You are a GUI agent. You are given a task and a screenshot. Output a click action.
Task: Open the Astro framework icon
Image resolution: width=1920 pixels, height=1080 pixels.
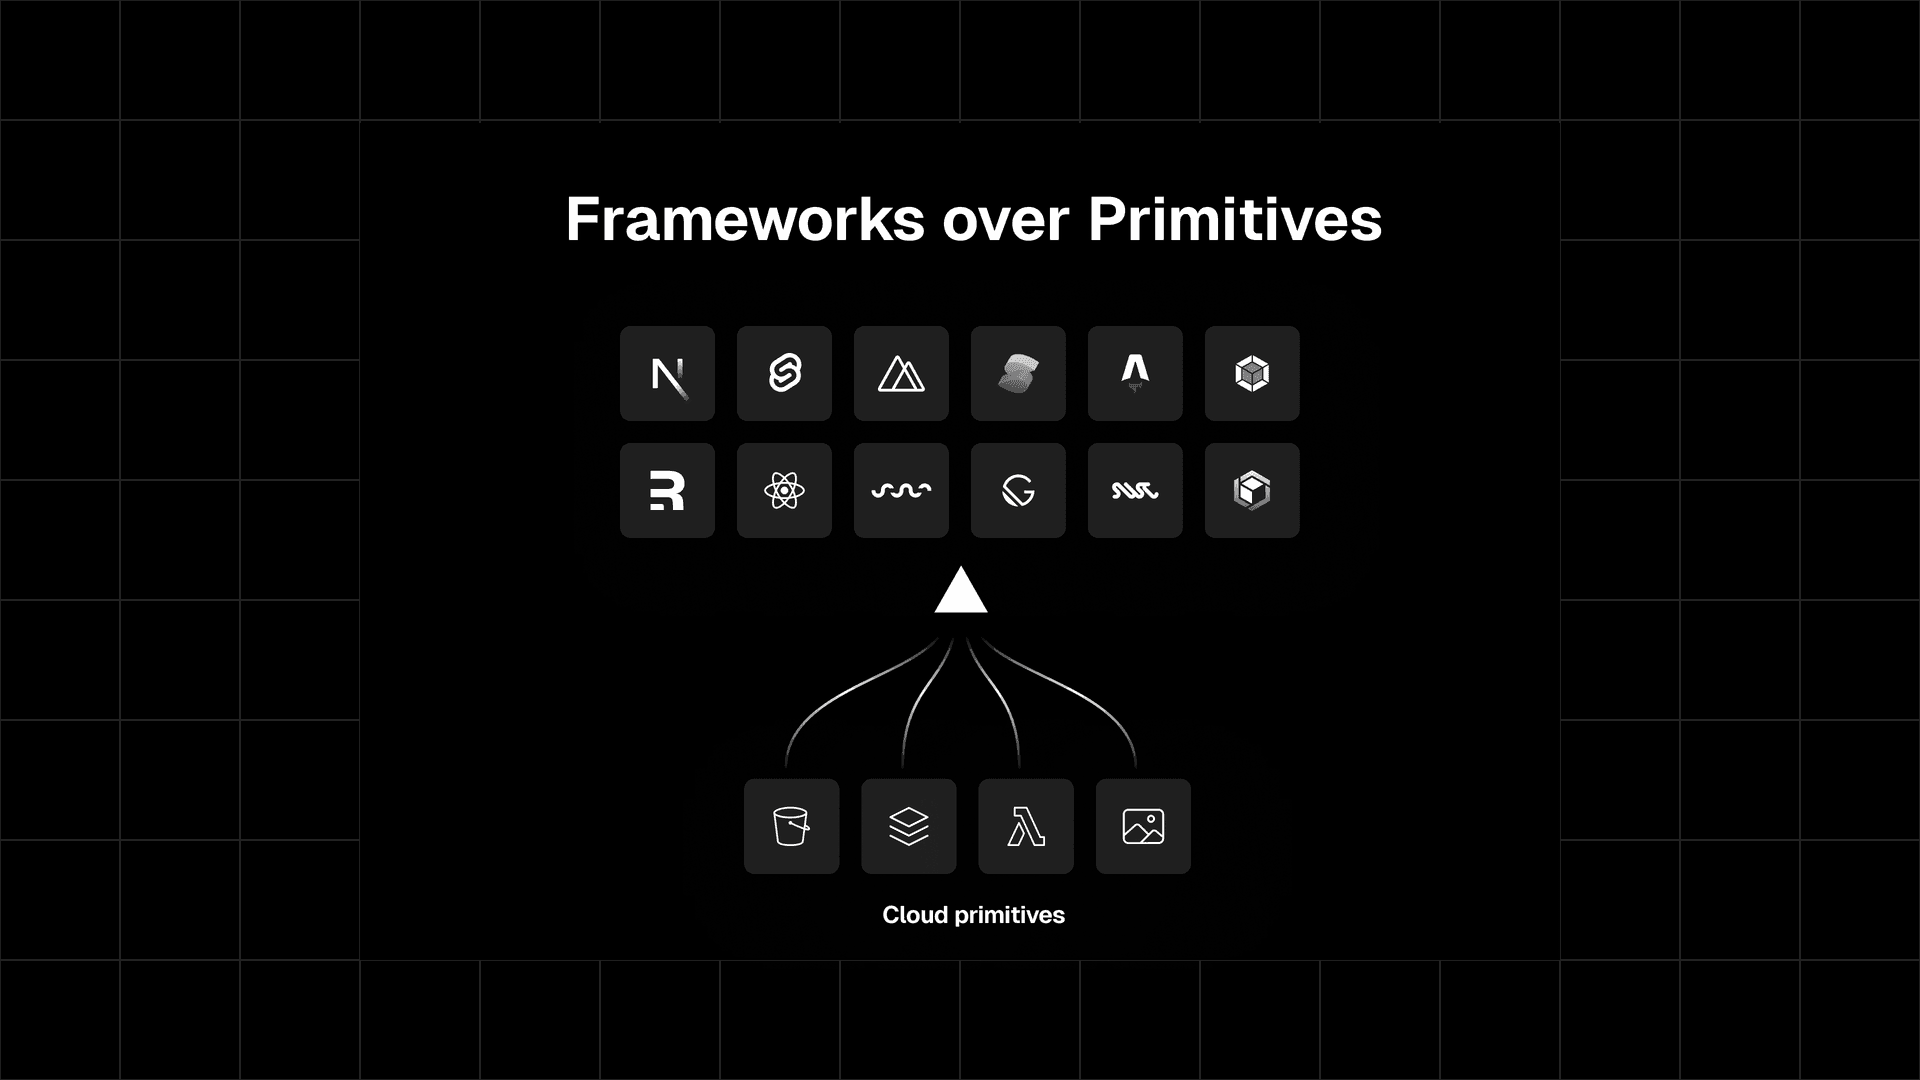point(1134,373)
